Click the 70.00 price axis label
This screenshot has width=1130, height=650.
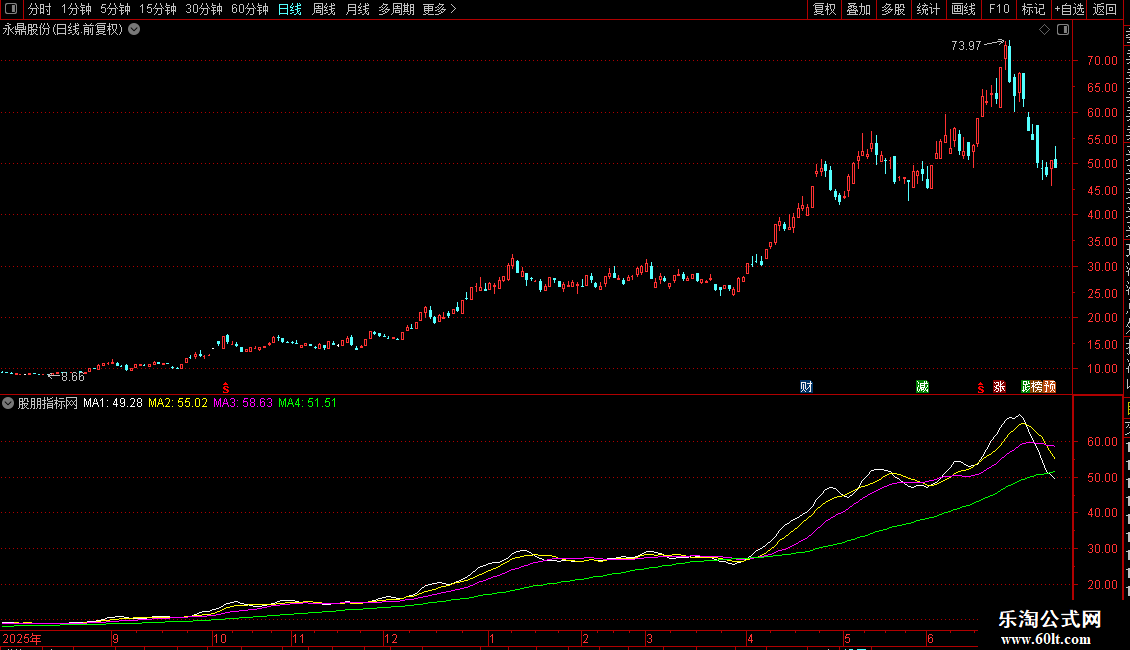point(1102,61)
